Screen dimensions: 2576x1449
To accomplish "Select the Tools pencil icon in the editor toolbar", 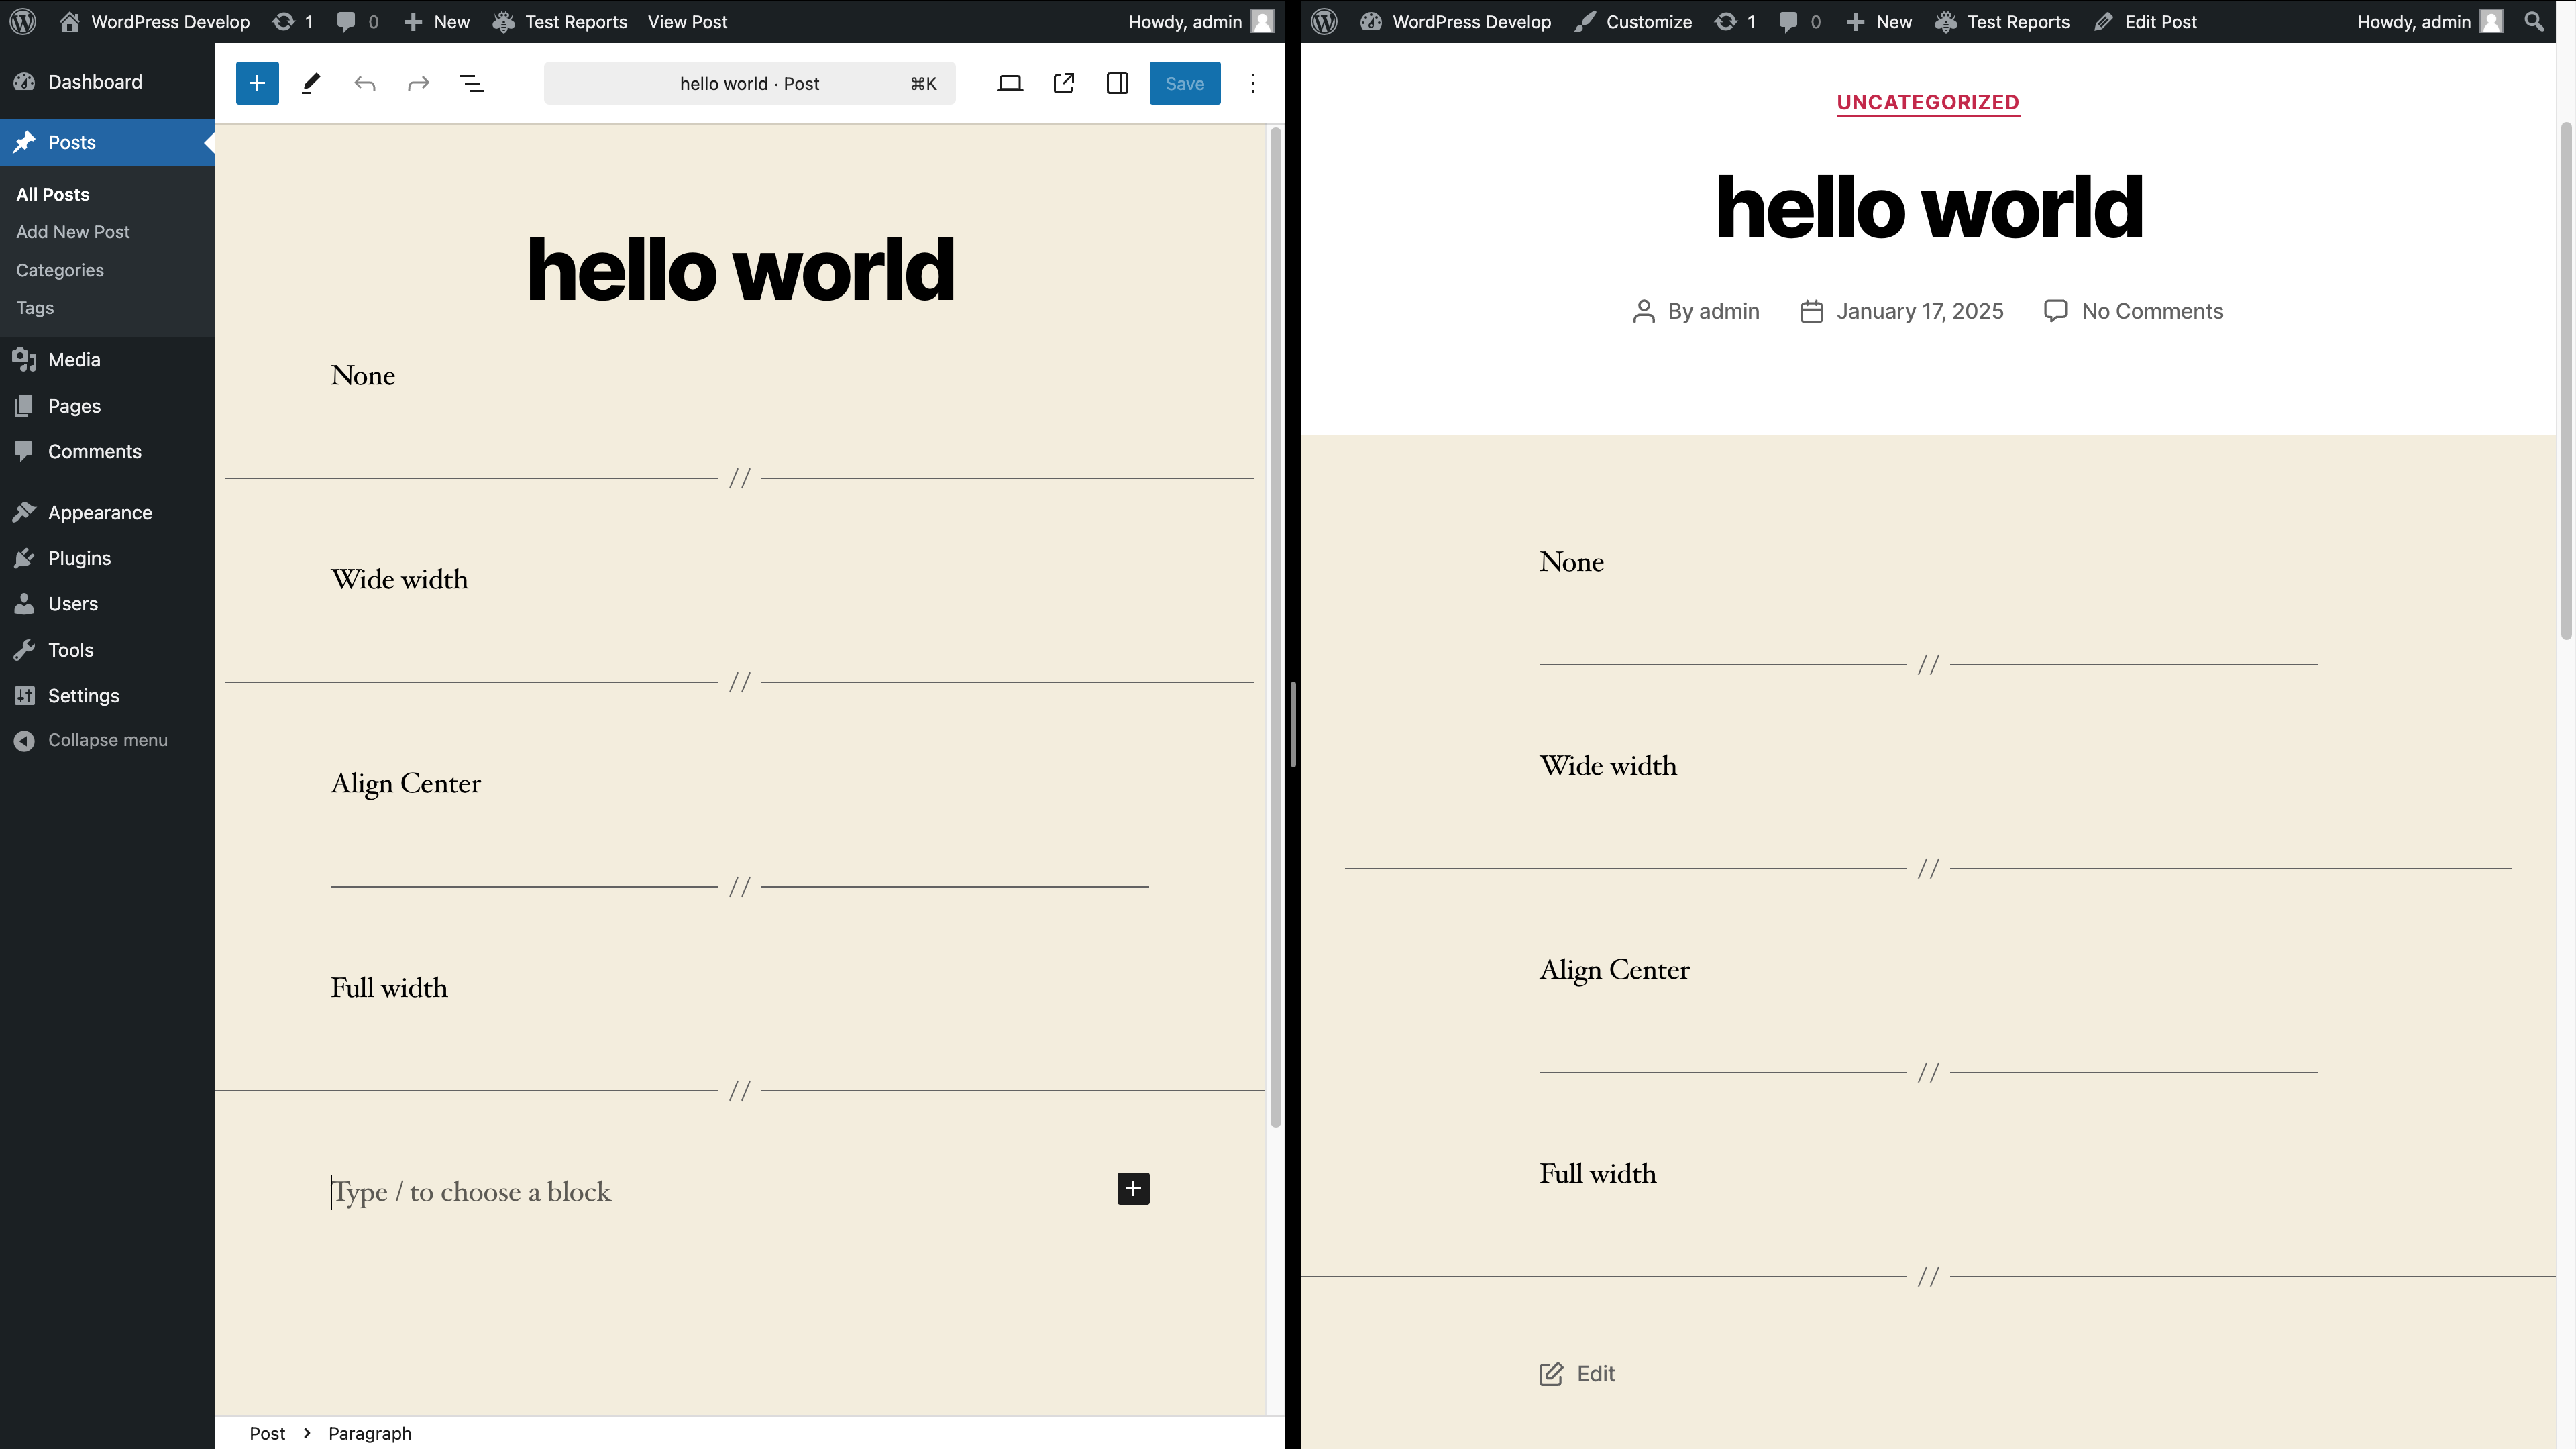I will tap(311, 83).
